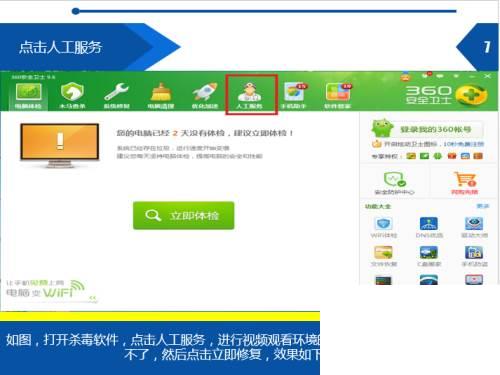Select the 木马查杀 horse shield icon
This screenshot has height=375, width=500.
tap(72, 95)
